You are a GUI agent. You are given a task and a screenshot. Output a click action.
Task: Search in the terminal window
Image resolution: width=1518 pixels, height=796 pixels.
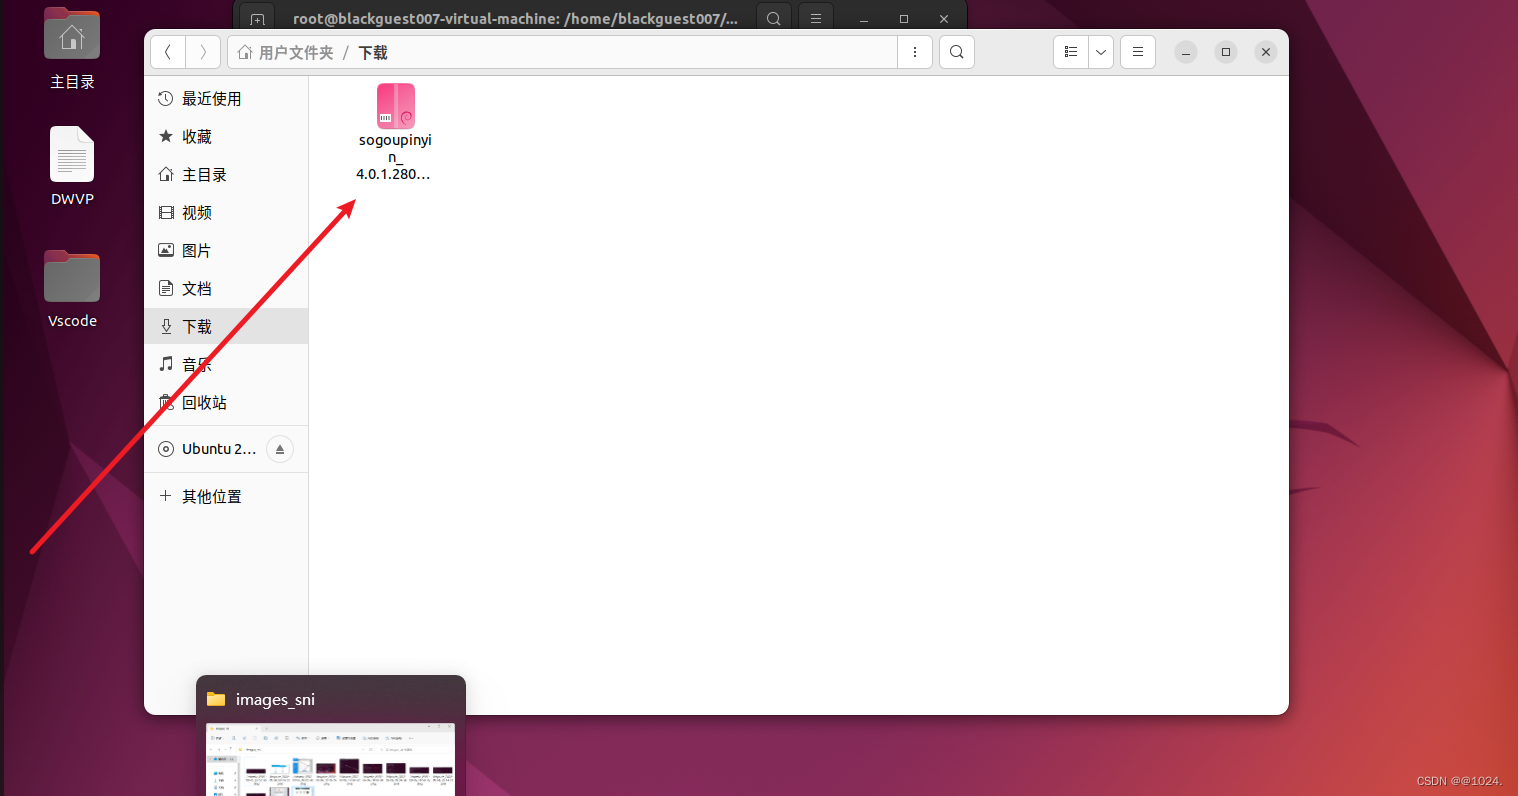point(773,19)
